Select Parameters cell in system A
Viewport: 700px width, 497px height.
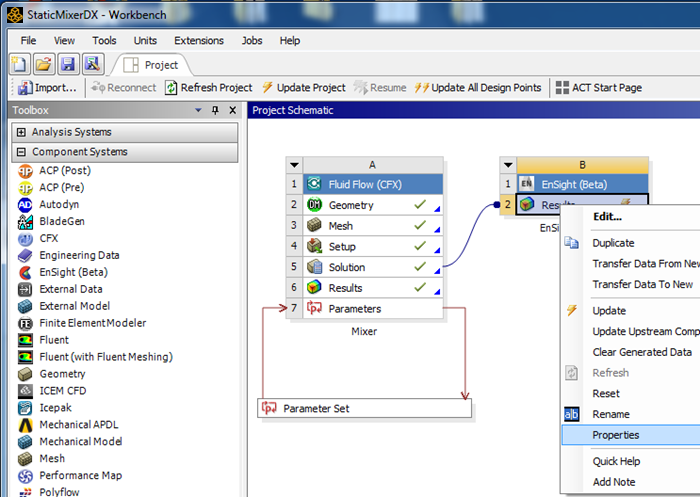[373, 309]
